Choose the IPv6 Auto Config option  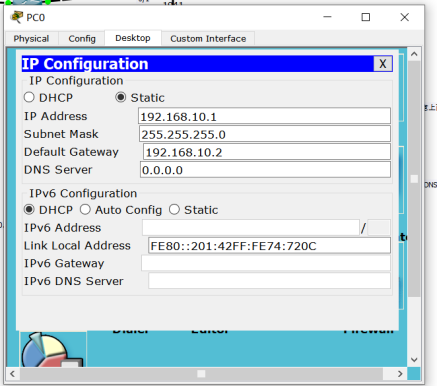coord(85,210)
